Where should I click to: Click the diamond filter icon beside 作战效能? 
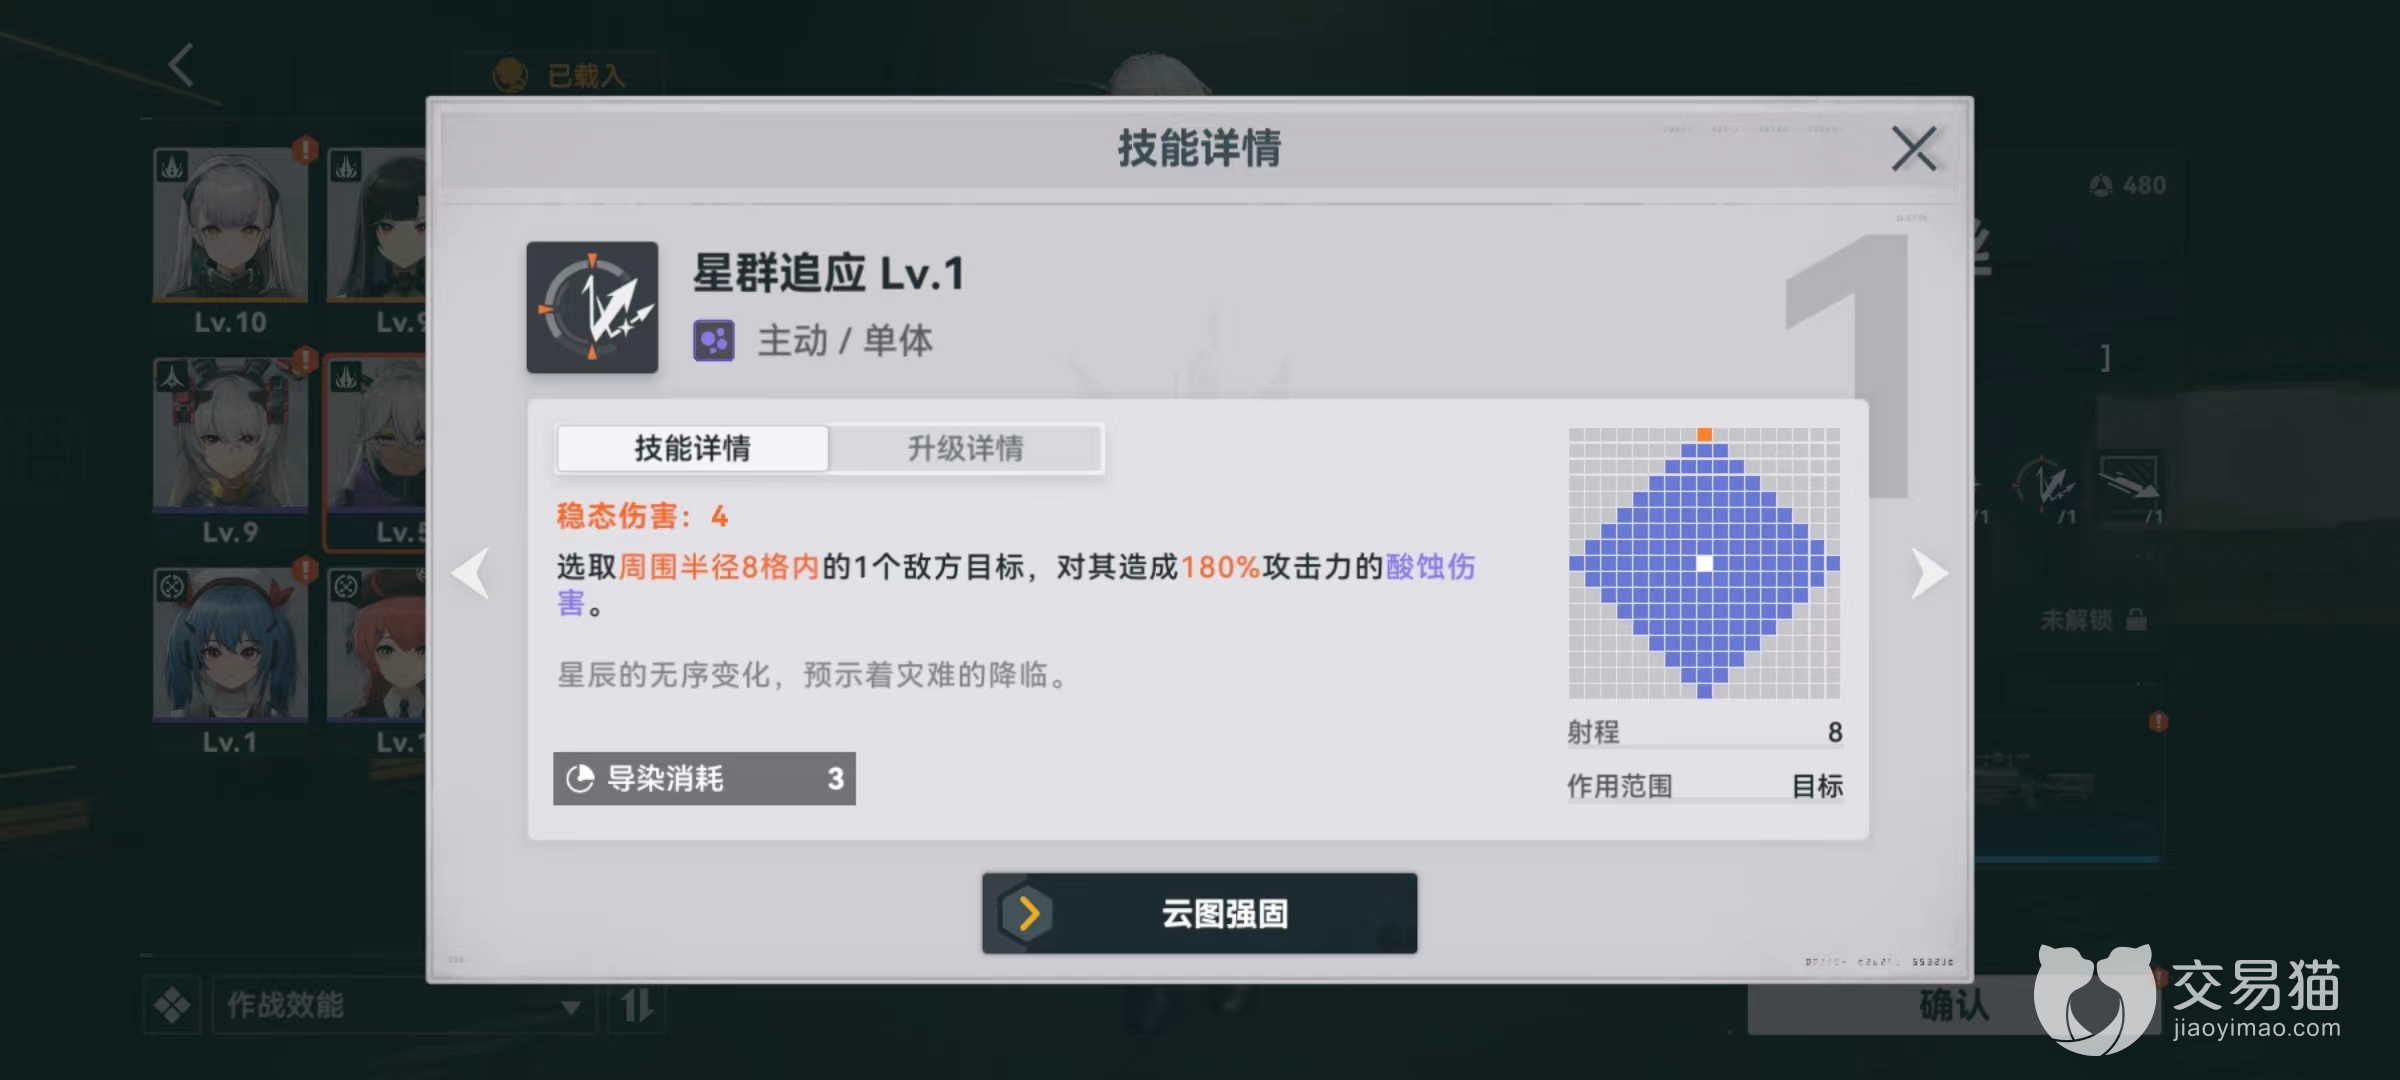[172, 1005]
